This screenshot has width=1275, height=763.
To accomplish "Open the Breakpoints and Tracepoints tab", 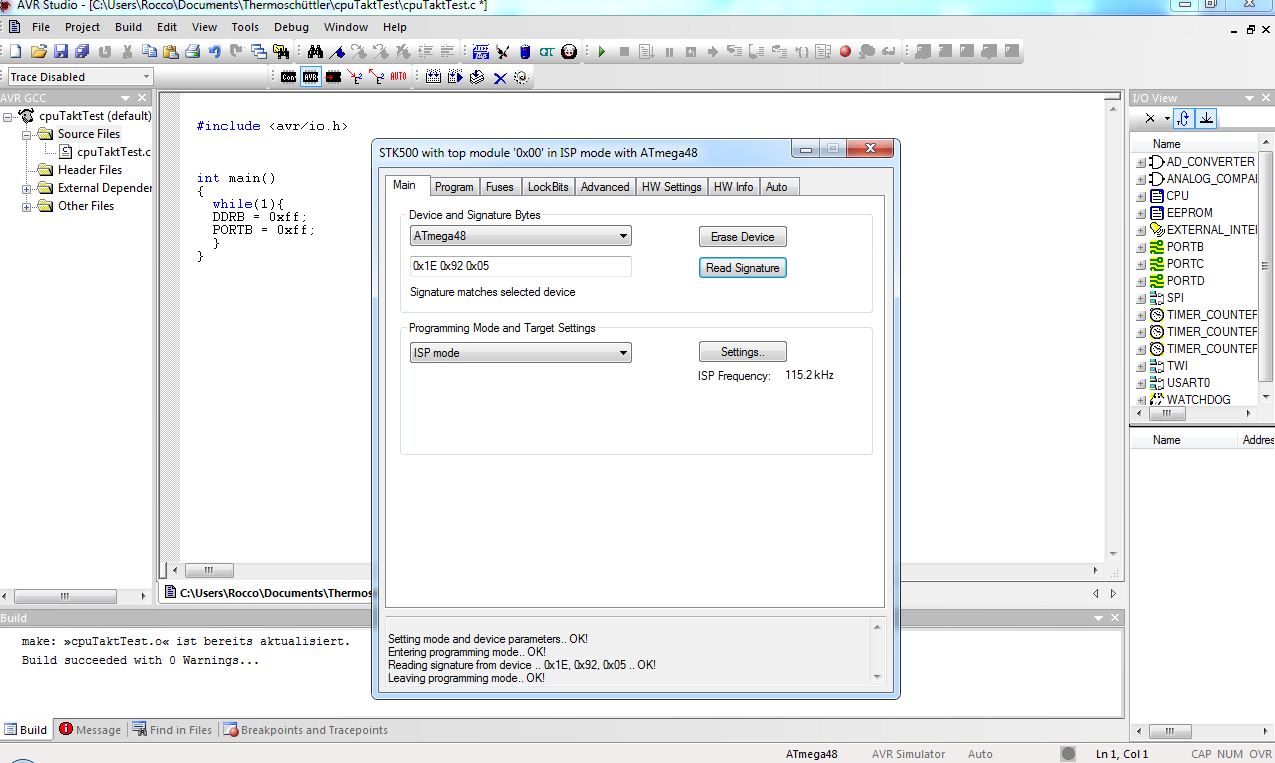I will pos(305,730).
